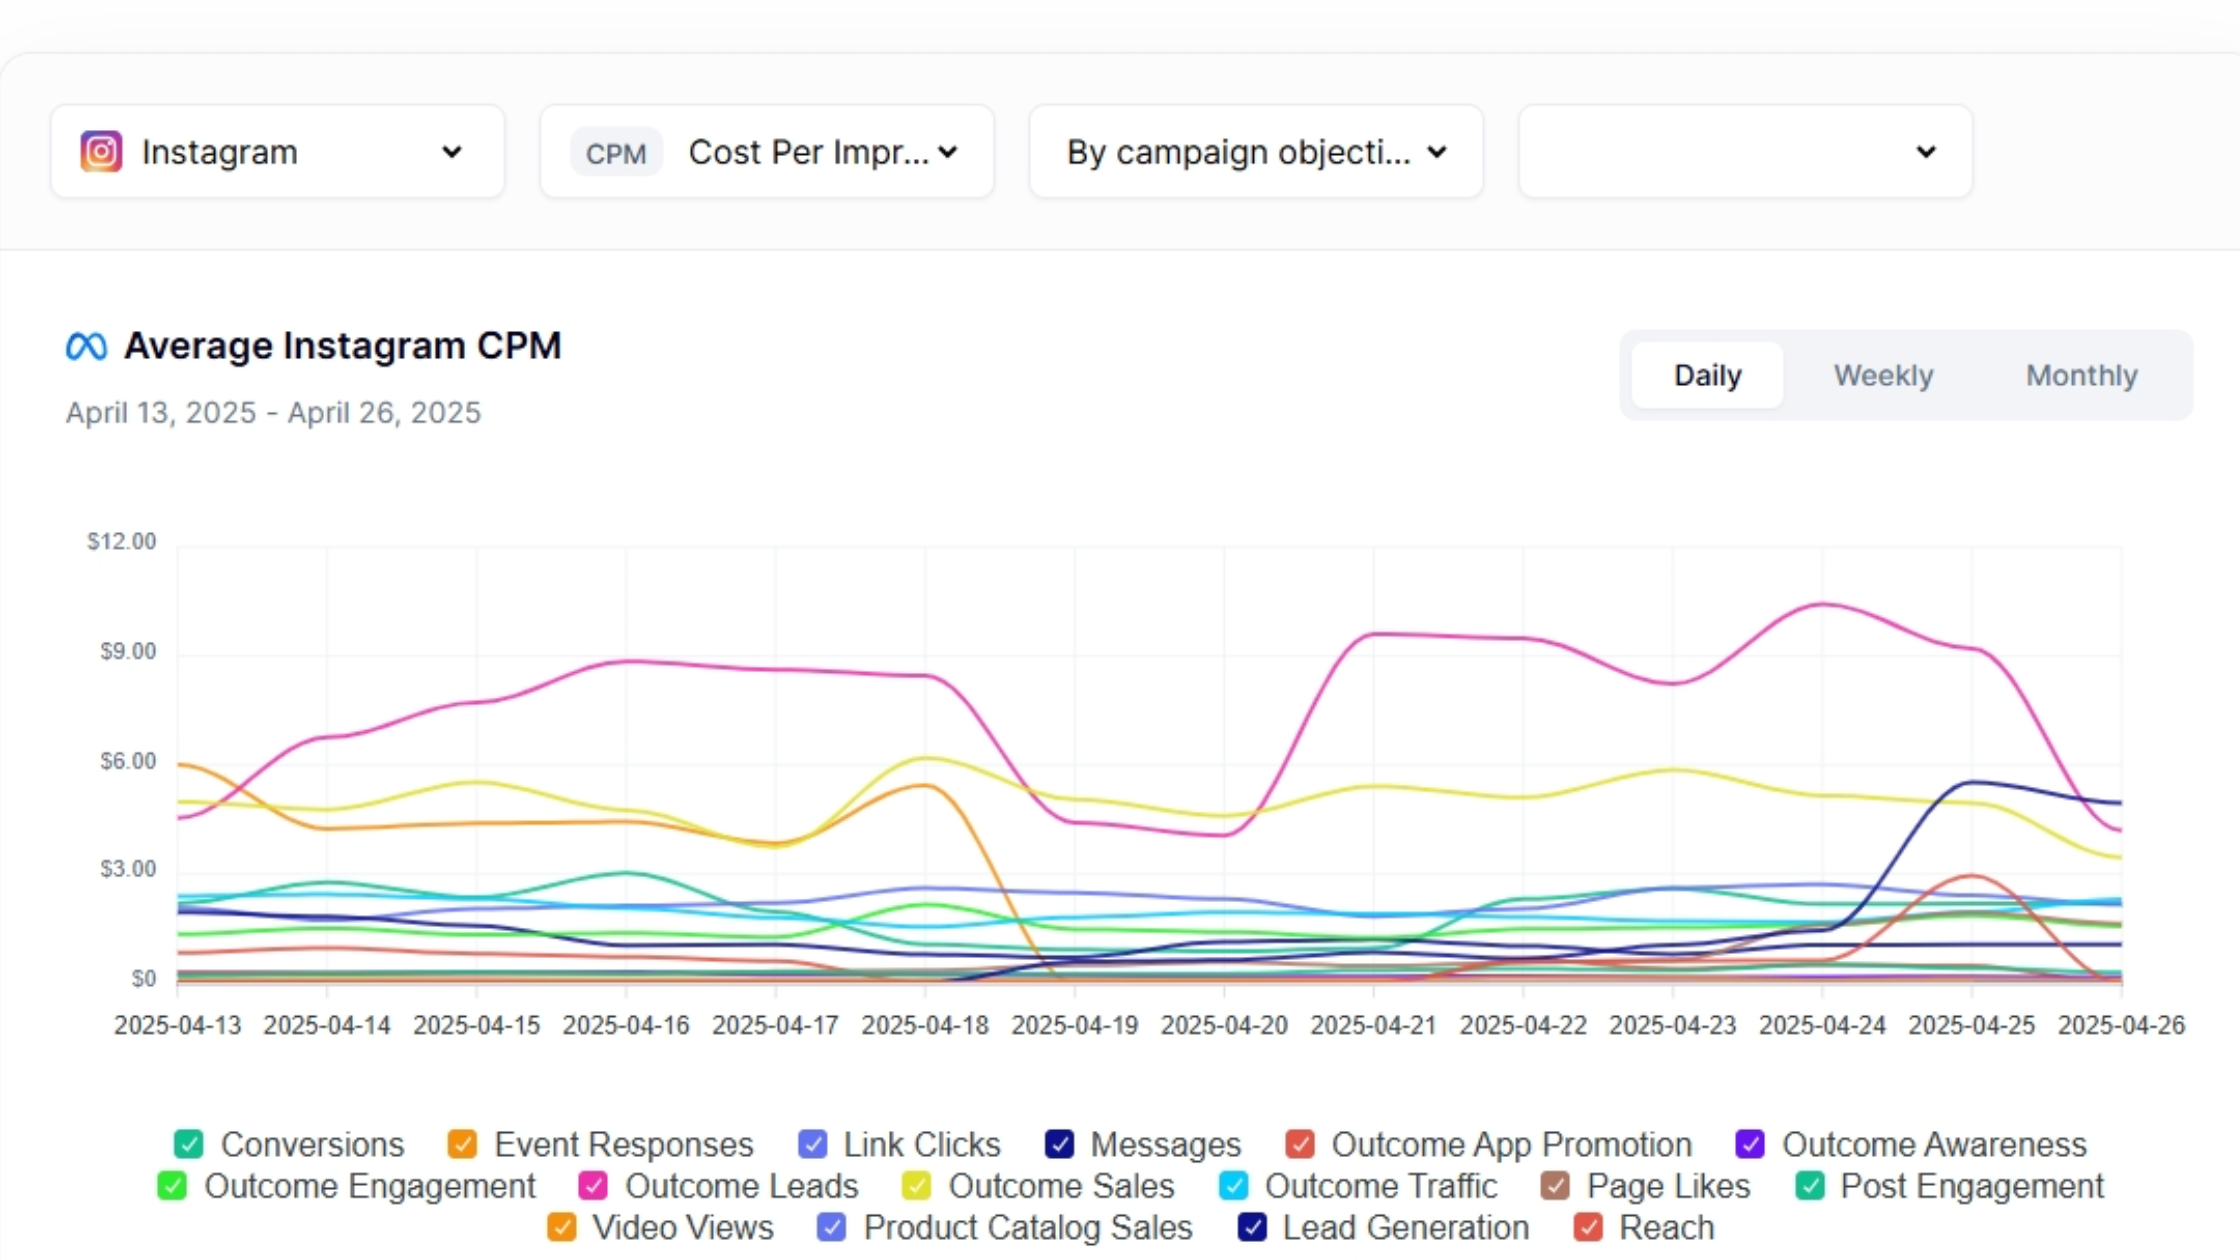Uncheck the Link Clicks legend item
The width and height of the screenshot is (2240, 1260).
coord(812,1144)
